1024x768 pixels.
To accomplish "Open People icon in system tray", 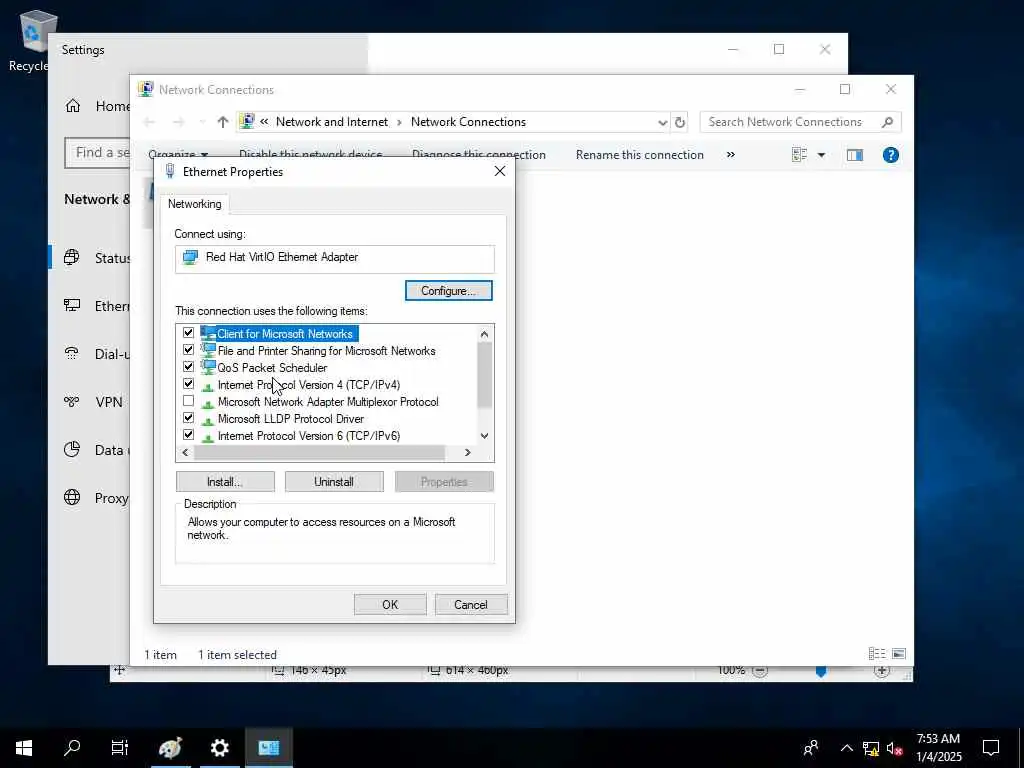I will pos(811,748).
